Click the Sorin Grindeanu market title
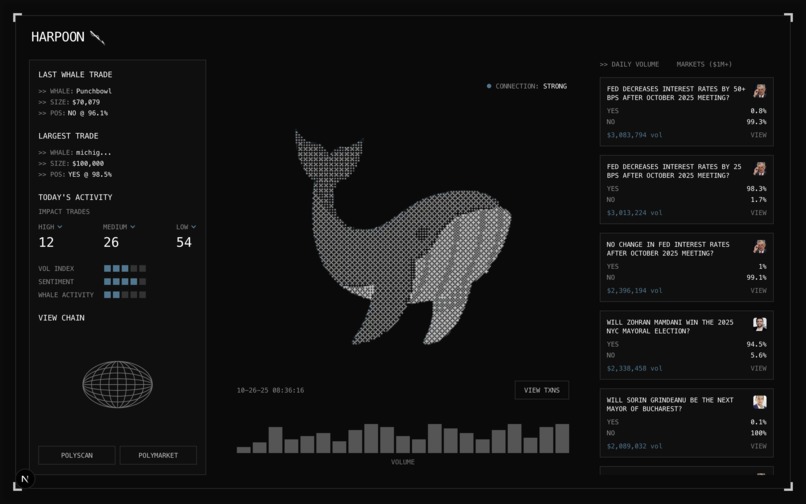This screenshot has width=806, height=504. click(x=670, y=404)
